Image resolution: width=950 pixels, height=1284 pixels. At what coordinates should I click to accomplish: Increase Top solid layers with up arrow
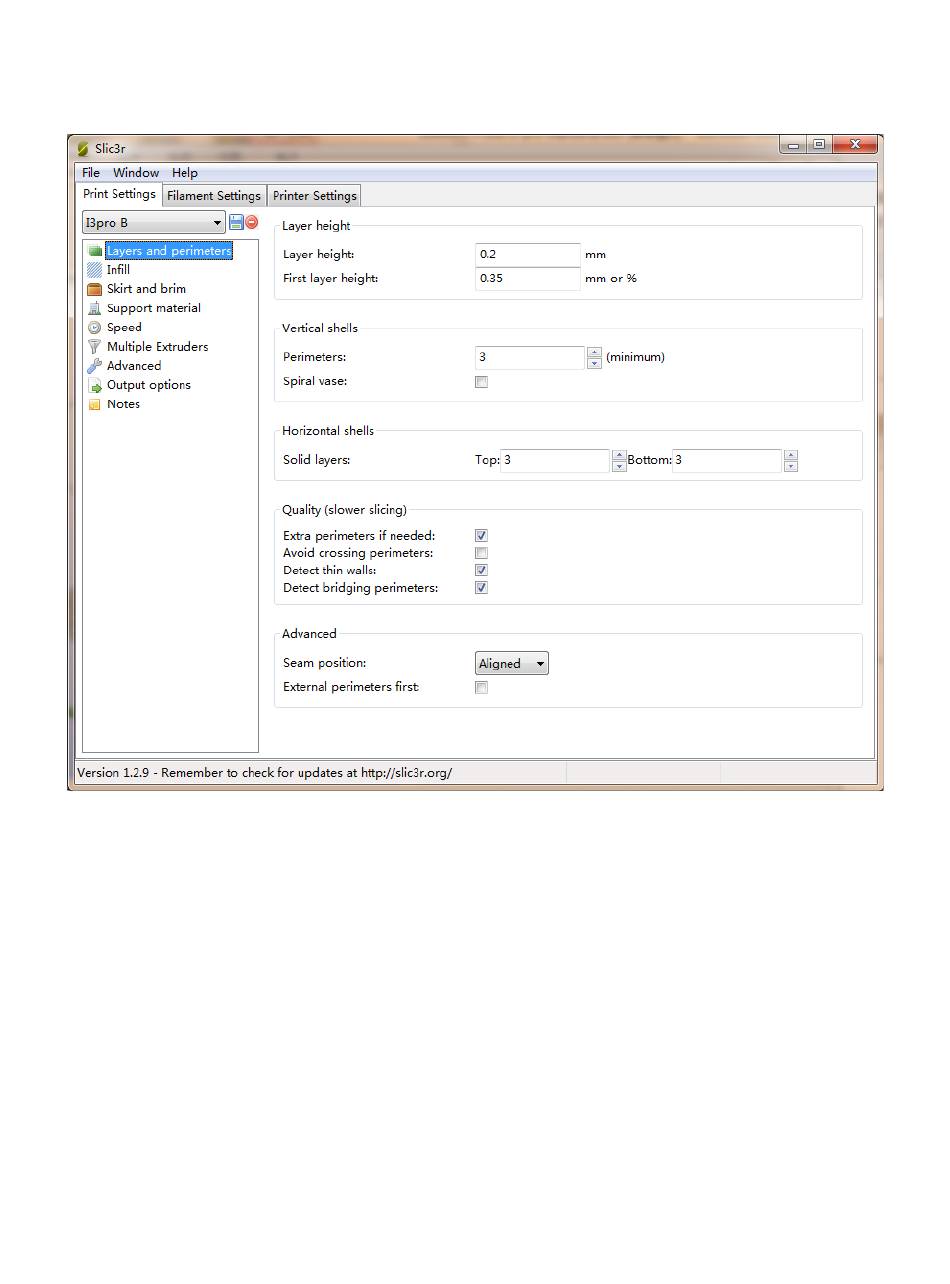[619, 455]
